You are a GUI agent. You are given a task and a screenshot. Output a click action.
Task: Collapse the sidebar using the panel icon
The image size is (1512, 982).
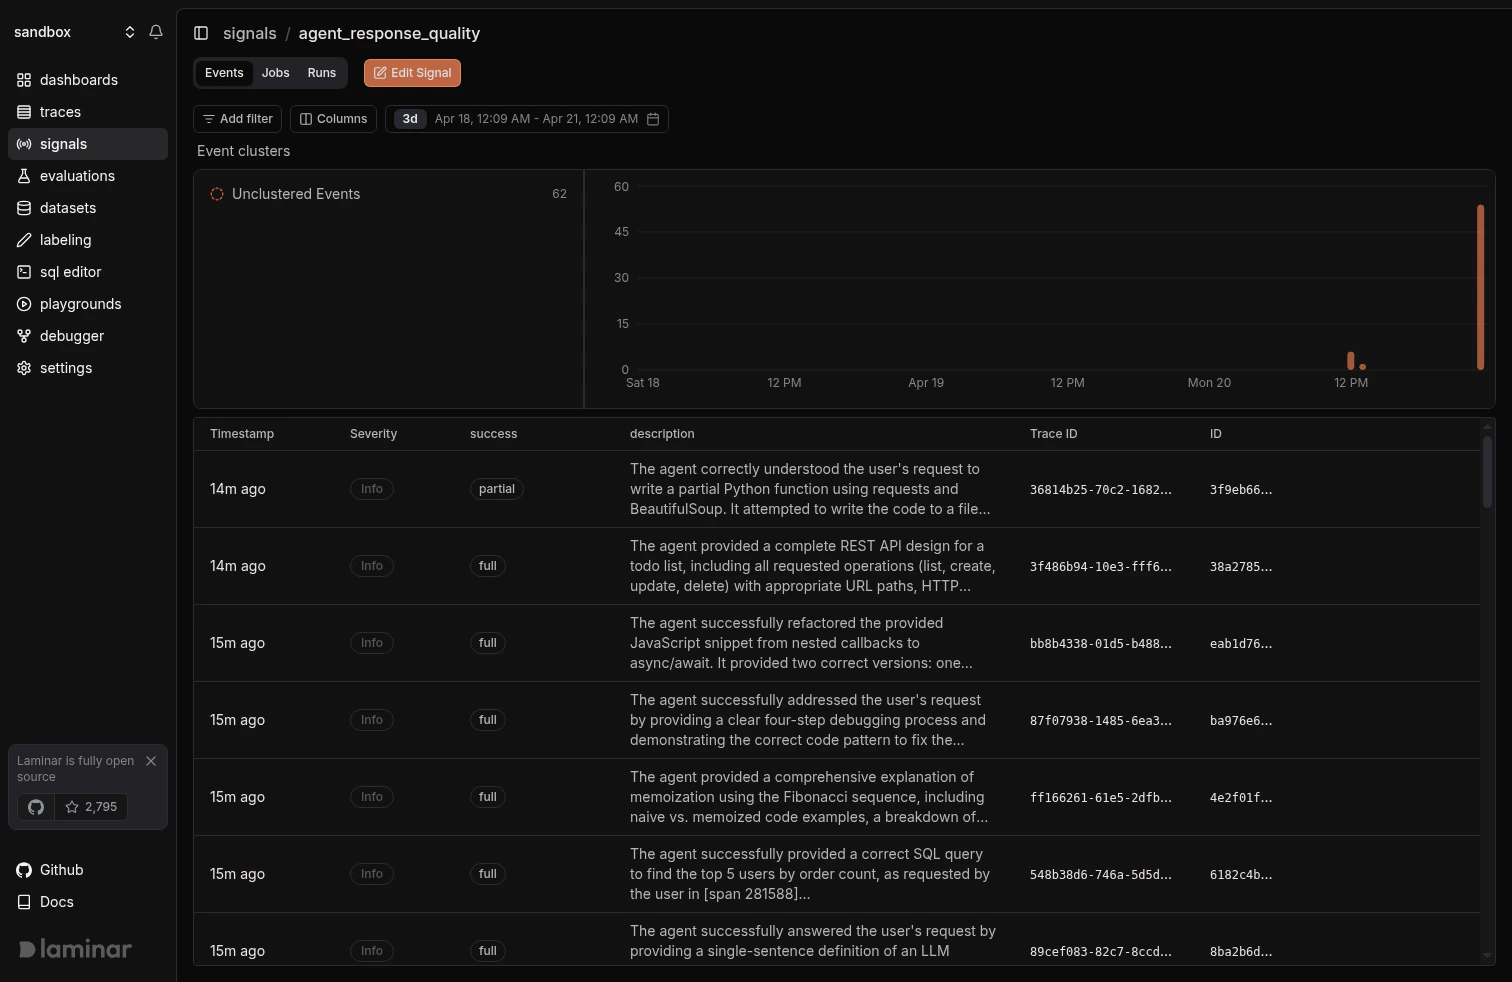pos(201,32)
